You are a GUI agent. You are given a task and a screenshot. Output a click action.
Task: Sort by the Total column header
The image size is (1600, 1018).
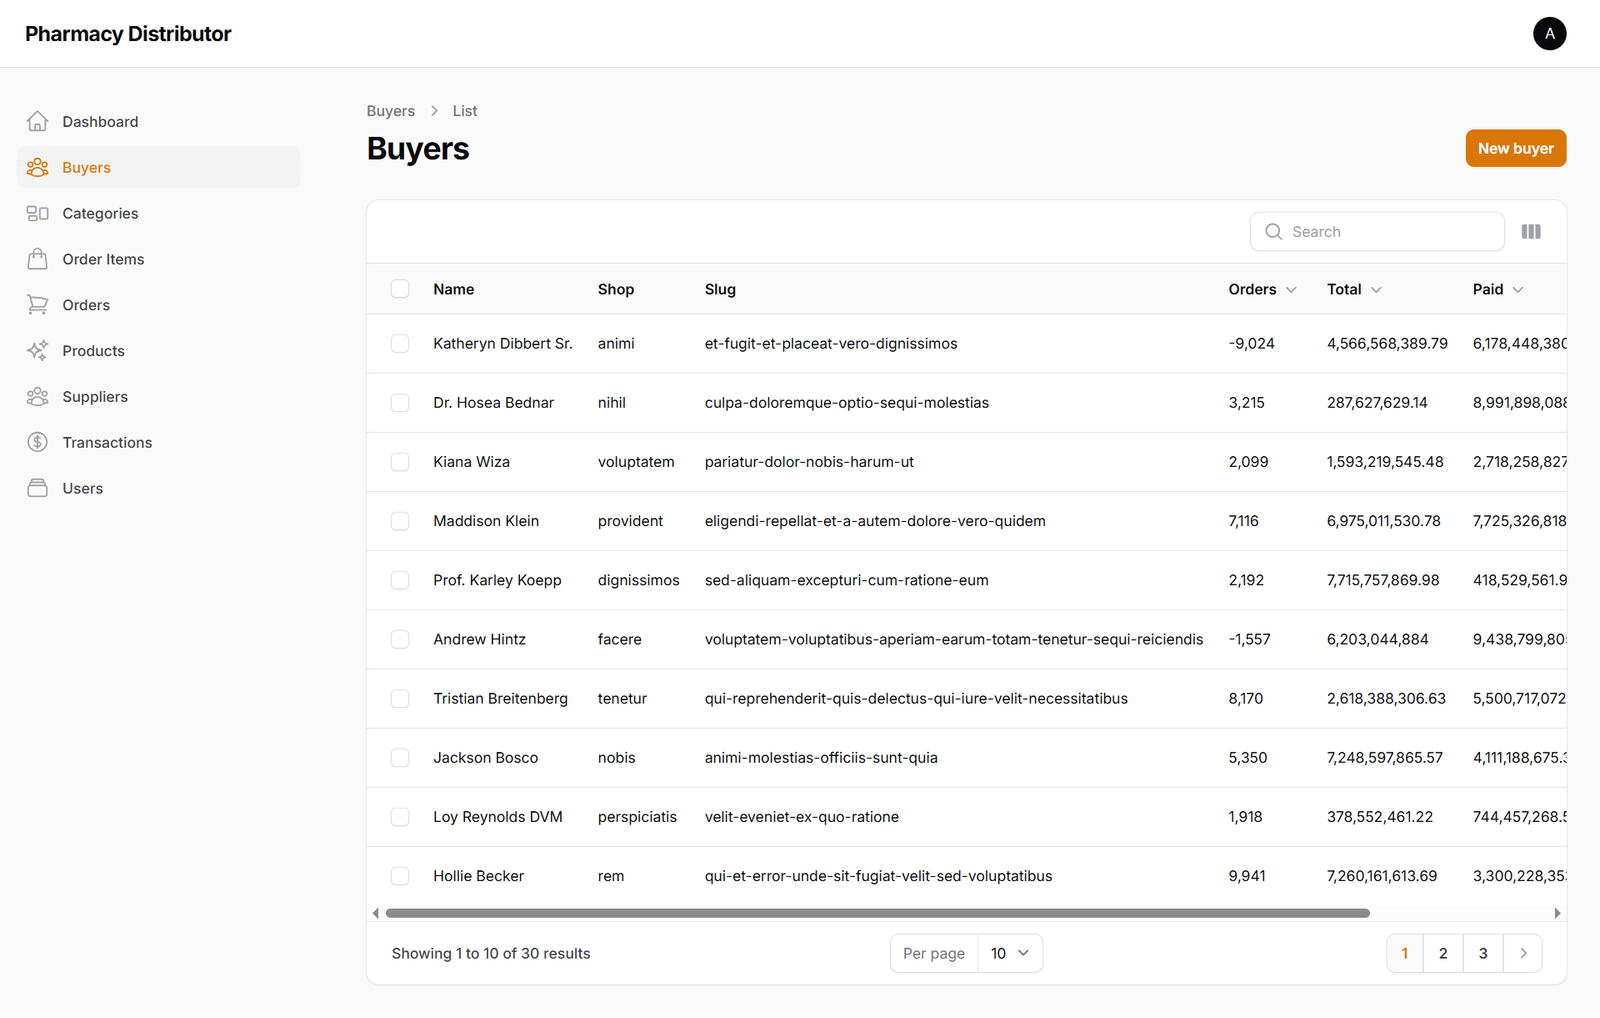[x=1353, y=289]
